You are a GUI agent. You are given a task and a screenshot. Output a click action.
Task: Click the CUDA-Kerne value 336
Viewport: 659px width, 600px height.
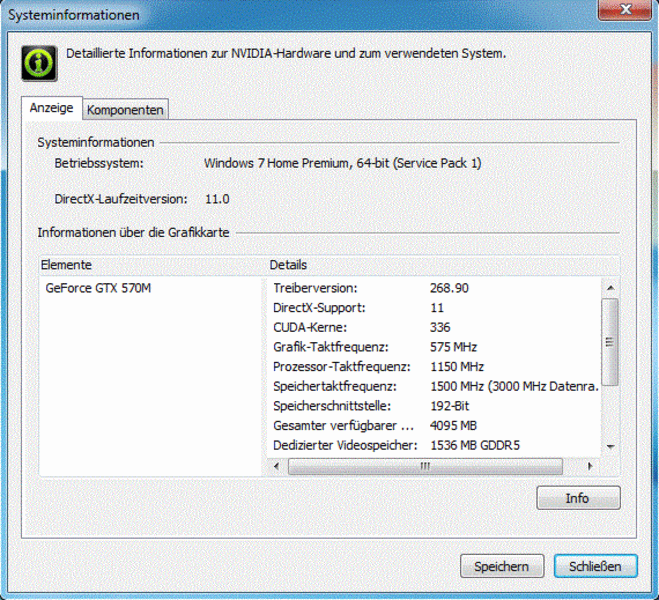click(x=440, y=327)
